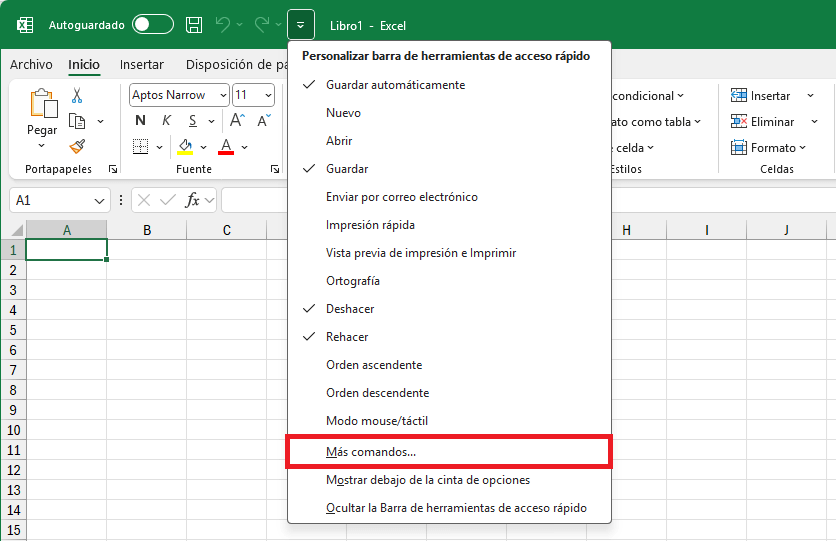This screenshot has width=836, height=541.
Task: Check Modo mouse/táctil option
Action: click(x=449, y=421)
